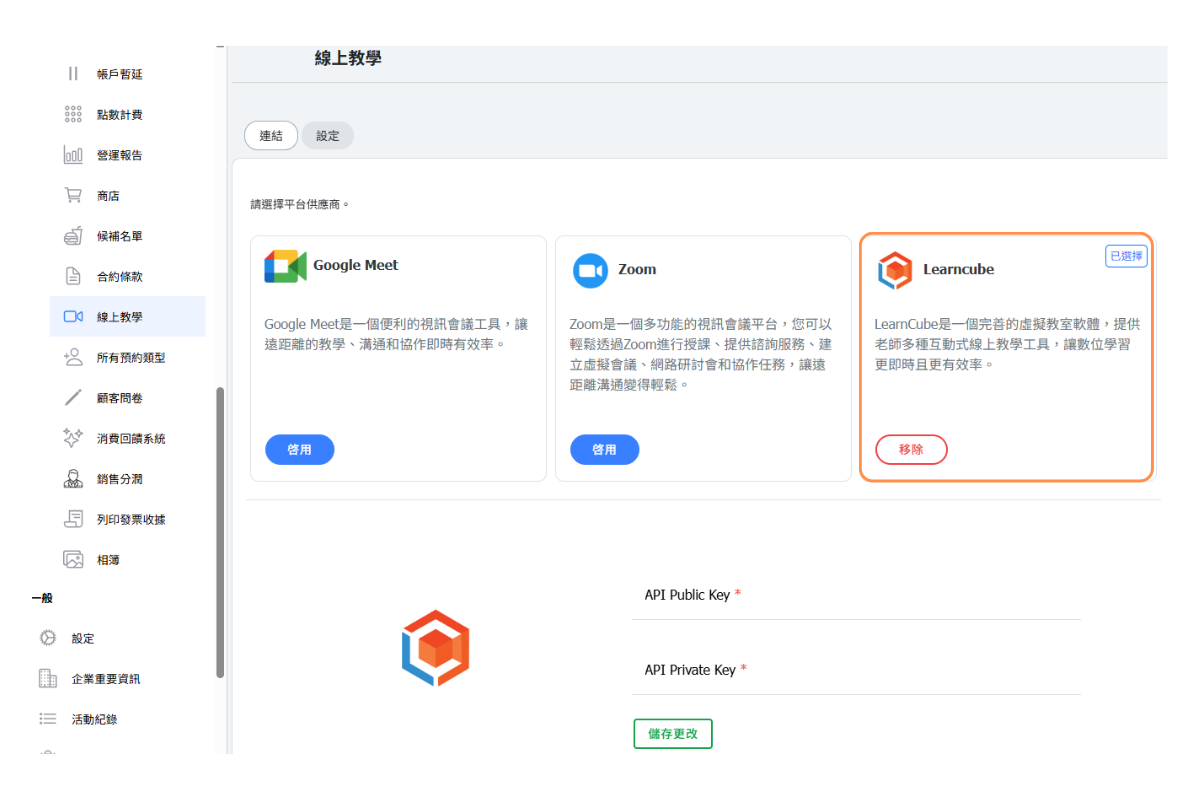This screenshot has height=800, width=1200.
Task: Click the 相簿 photo album icon
Action: click(73, 560)
